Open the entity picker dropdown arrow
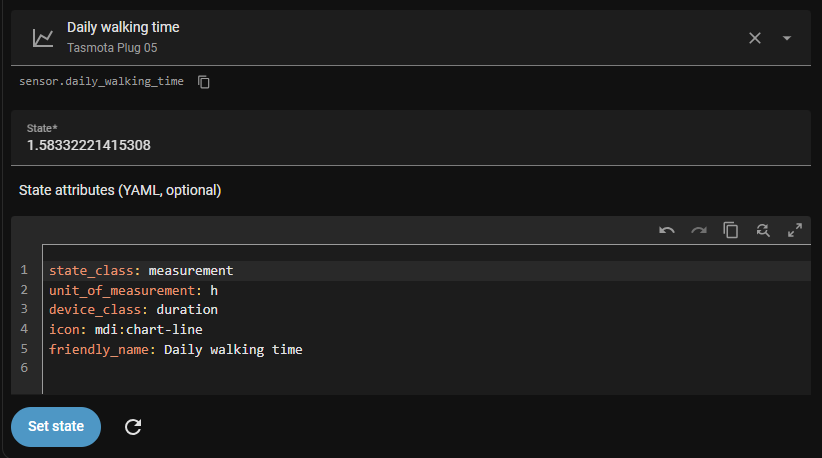Image resolution: width=822 pixels, height=458 pixels. pyautogui.click(x=787, y=38)
